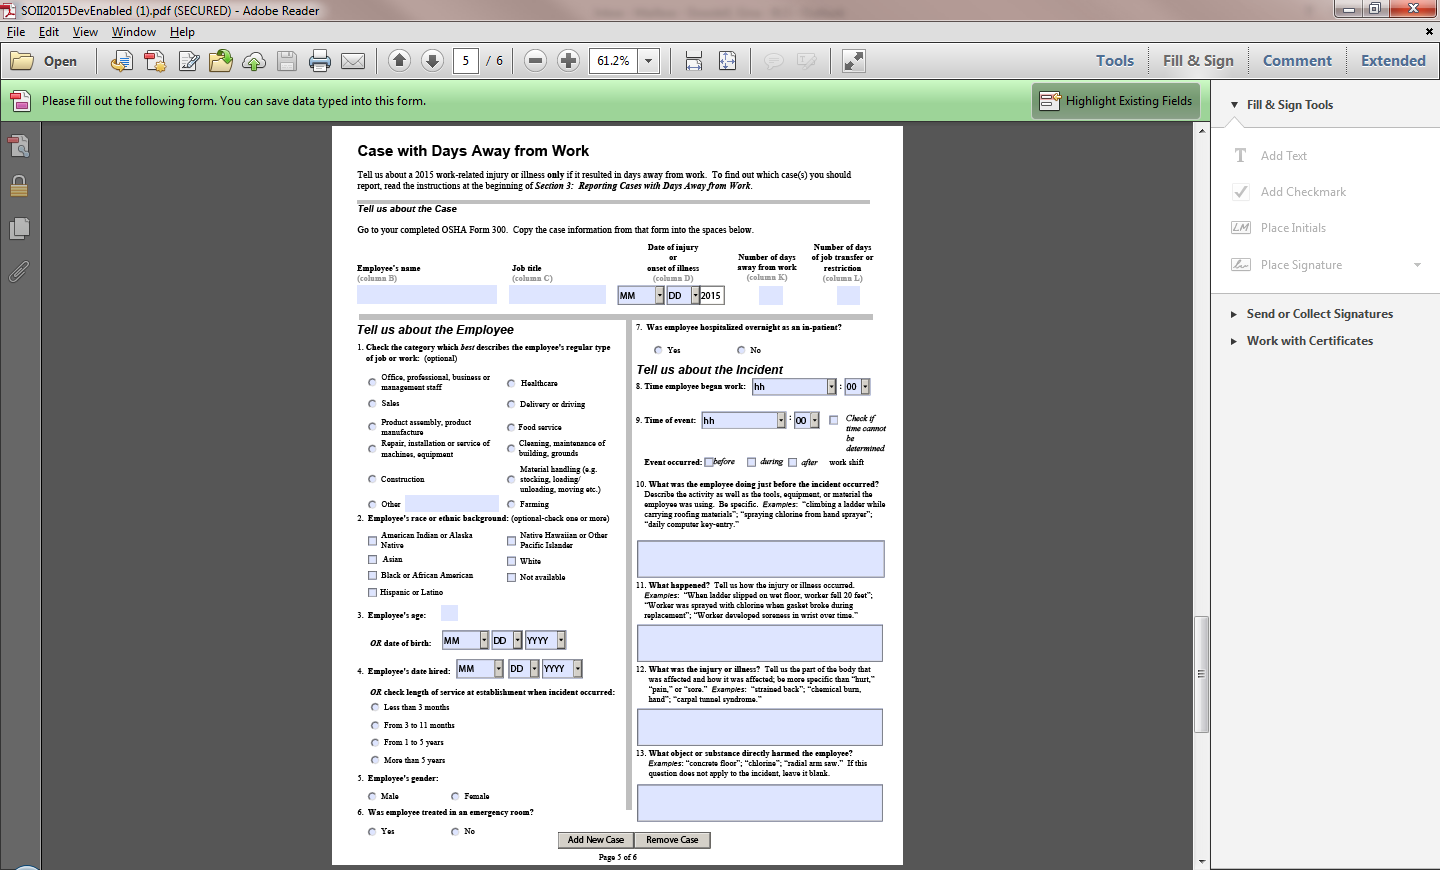Click the Employee's name input field
Viewport: 1440px width, 870px height.
coord(427,295)
